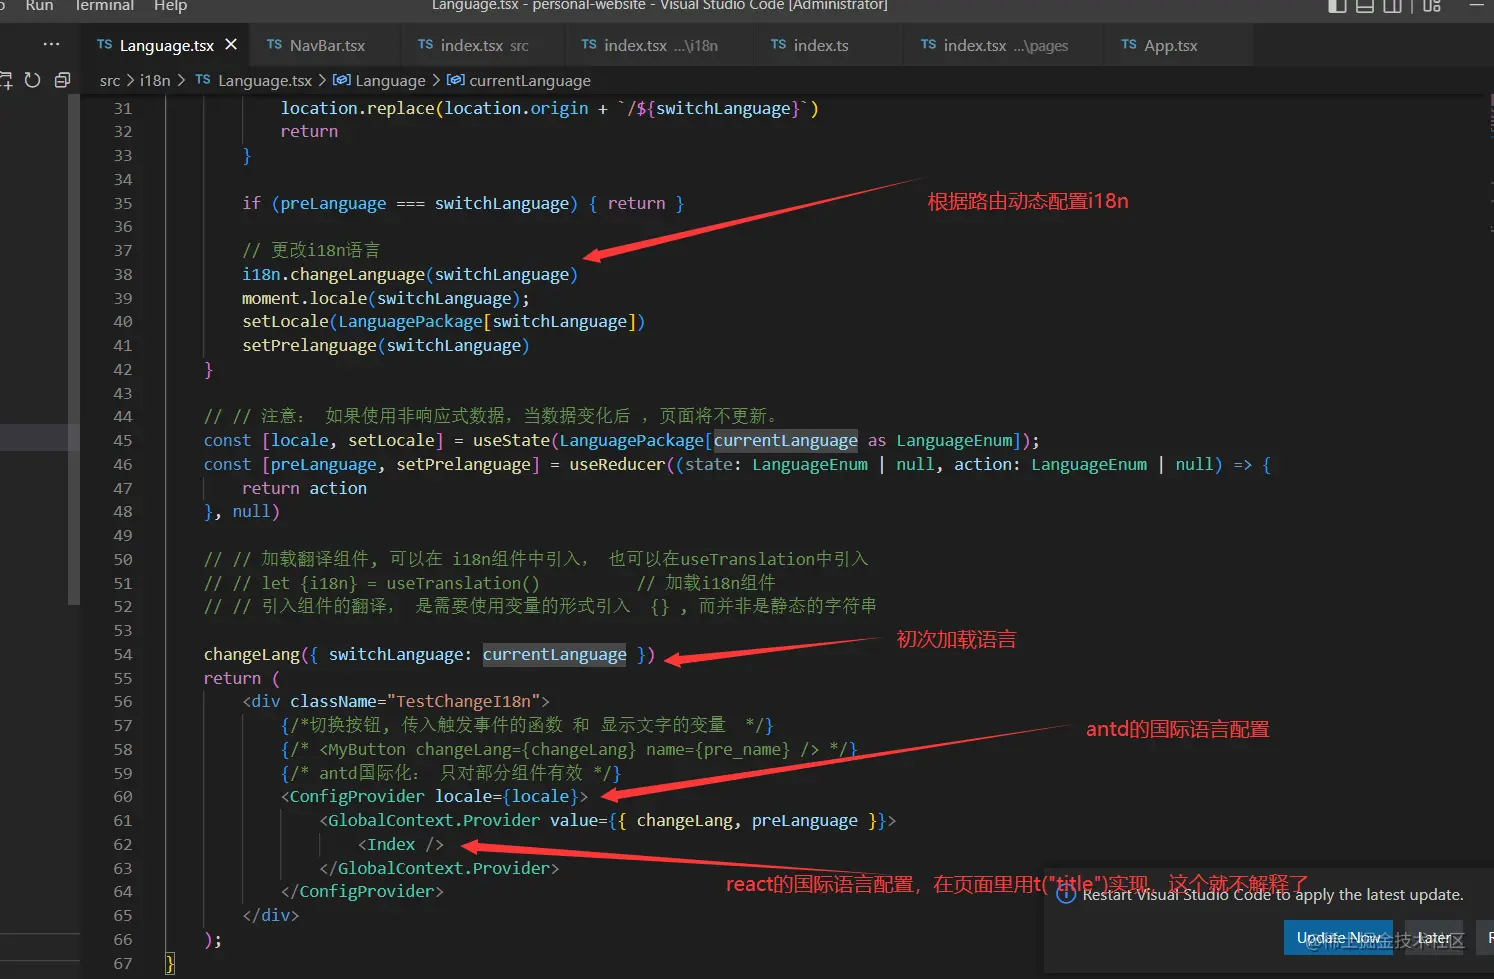Image resolution: width=1494 pixels, height=979 pixels.
Task: Click 'setPrelanguage' call on line 41
Action: 309,345
